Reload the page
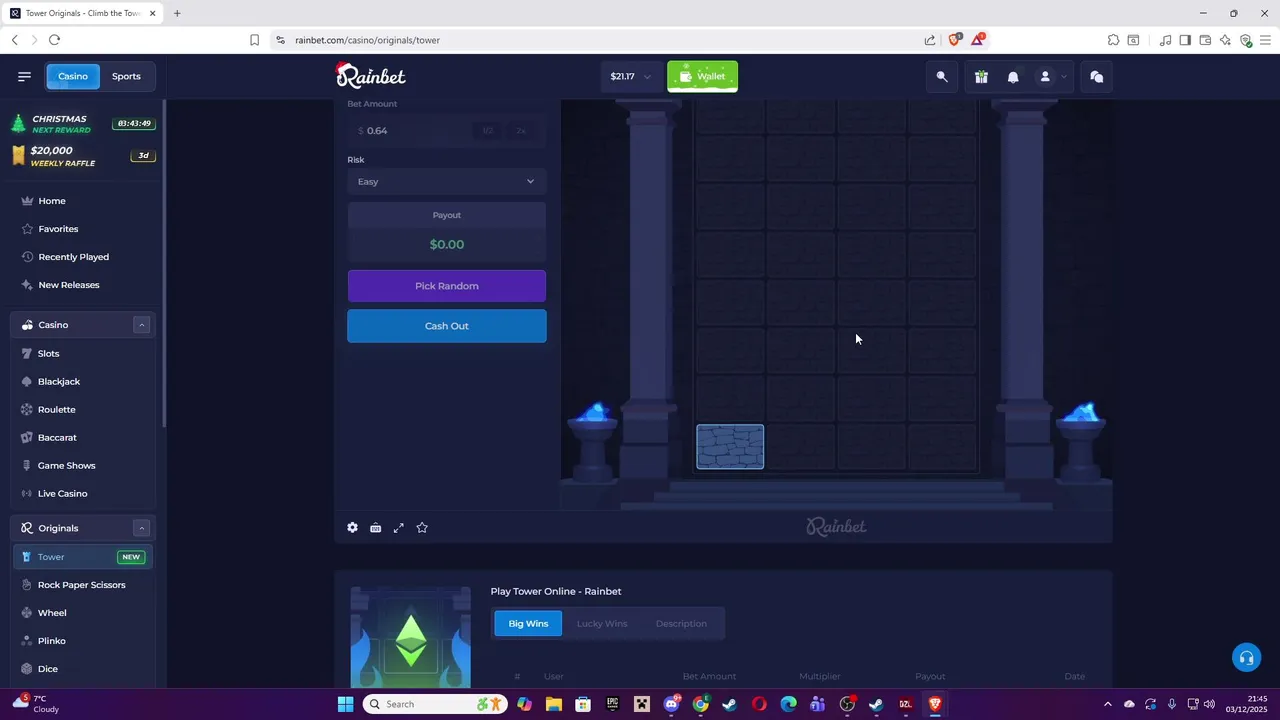 pyautogui.click(x=54, y=40)
